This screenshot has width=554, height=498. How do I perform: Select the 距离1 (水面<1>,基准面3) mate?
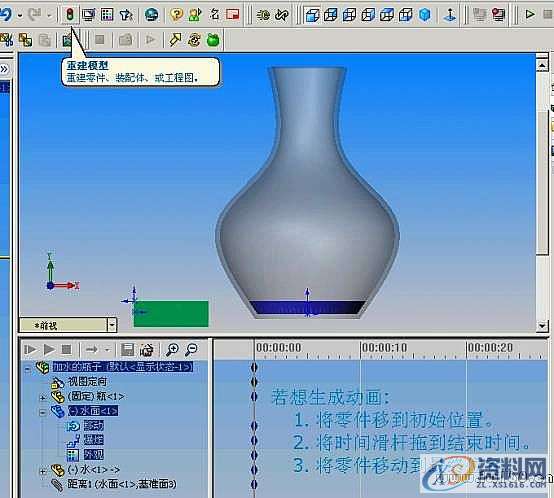[122, 484]
